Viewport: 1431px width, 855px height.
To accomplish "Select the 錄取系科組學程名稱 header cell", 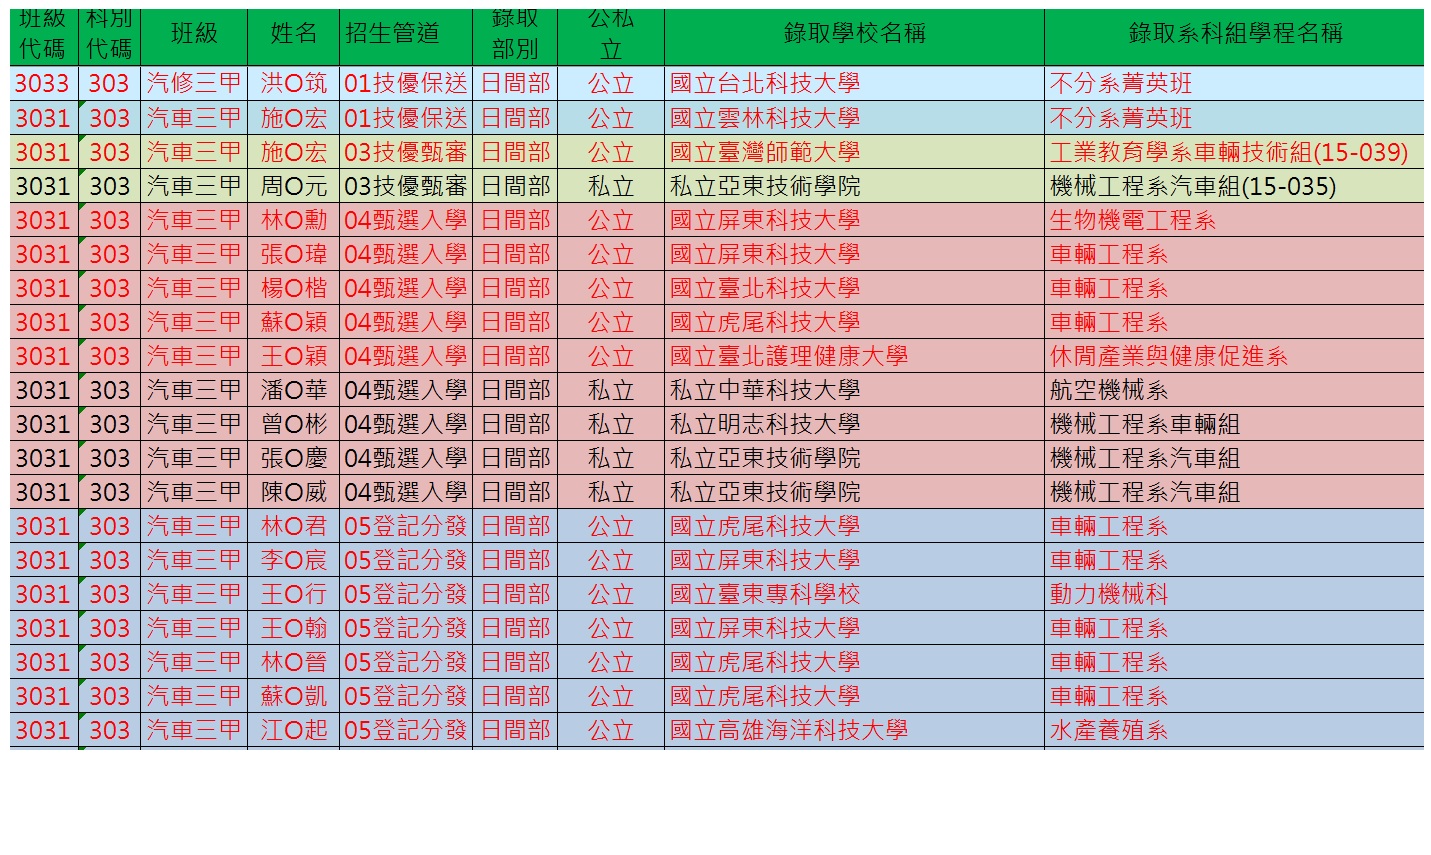I will [1234, 34].
